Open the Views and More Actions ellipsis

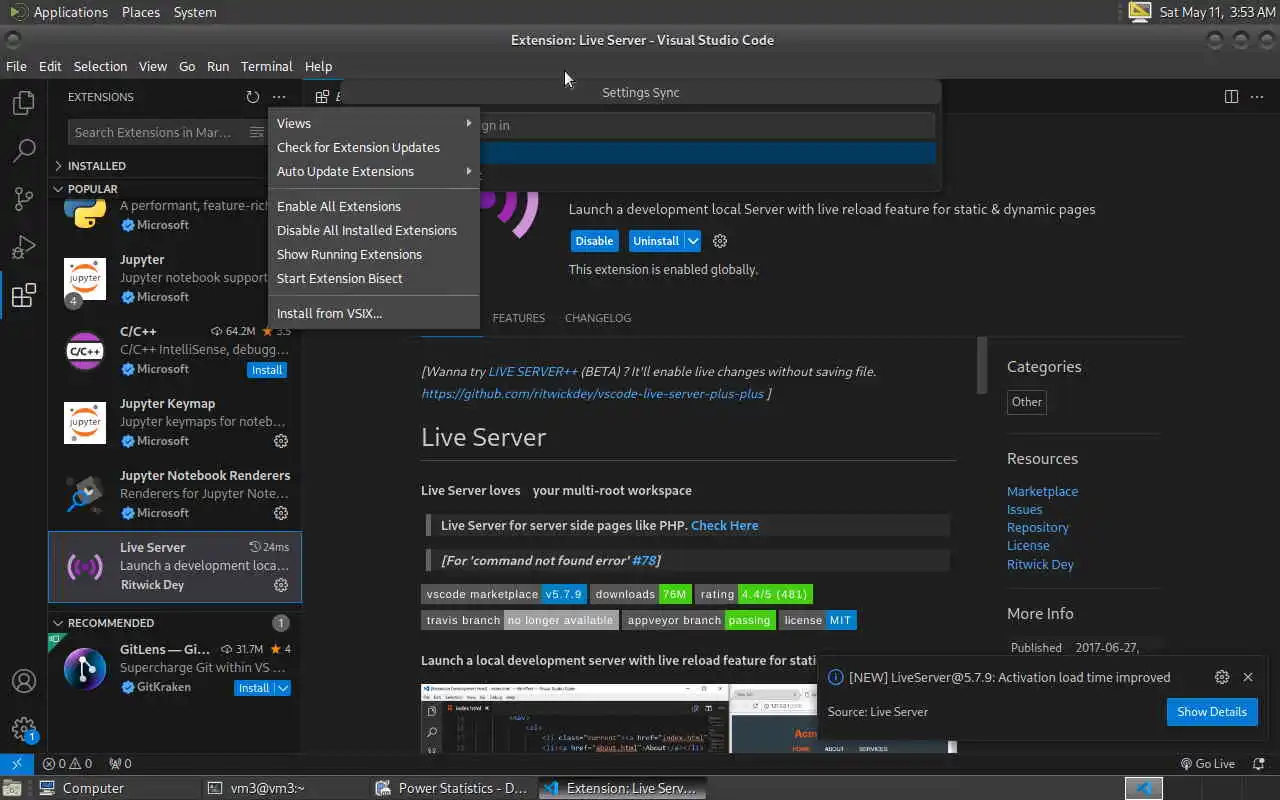[x=279, y=97]
